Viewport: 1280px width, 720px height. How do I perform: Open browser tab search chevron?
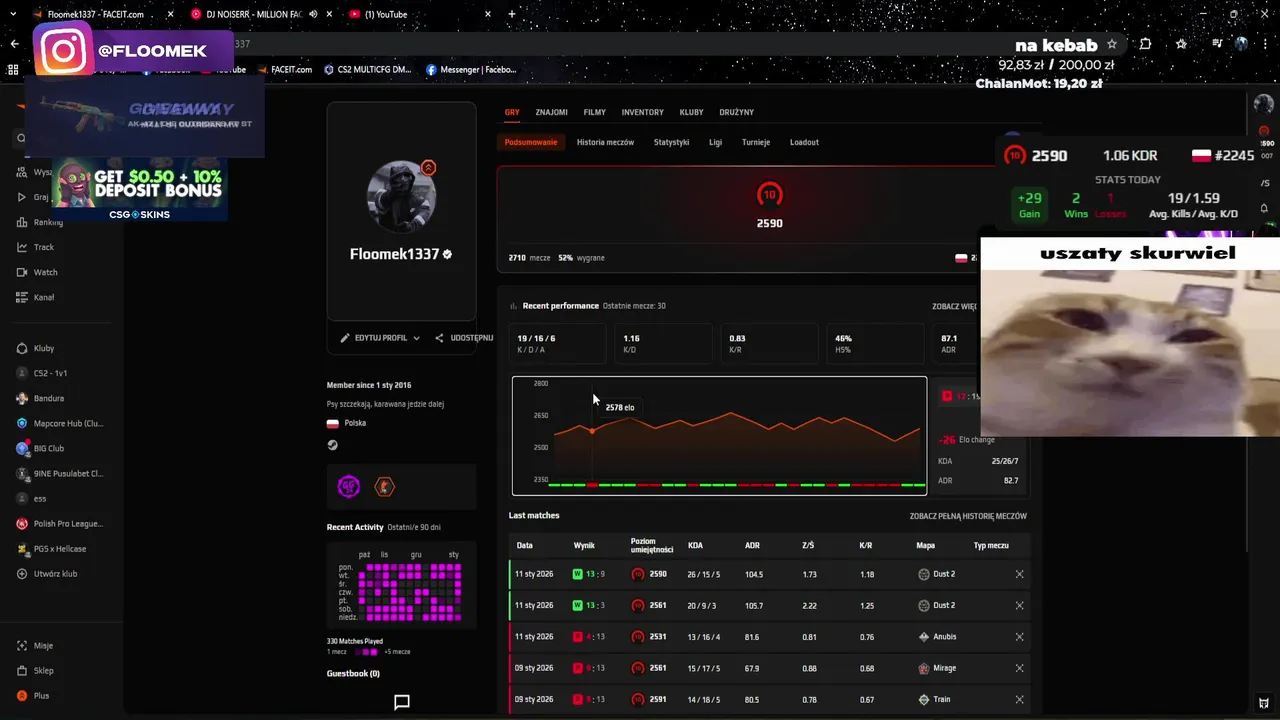13,14
